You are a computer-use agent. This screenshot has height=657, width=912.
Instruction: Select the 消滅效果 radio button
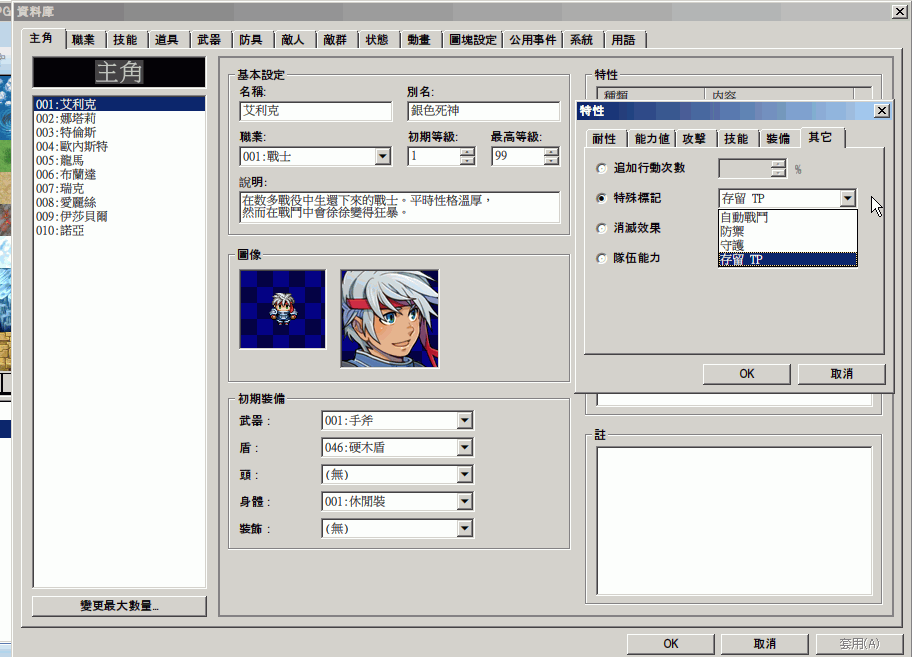[601, 228]
